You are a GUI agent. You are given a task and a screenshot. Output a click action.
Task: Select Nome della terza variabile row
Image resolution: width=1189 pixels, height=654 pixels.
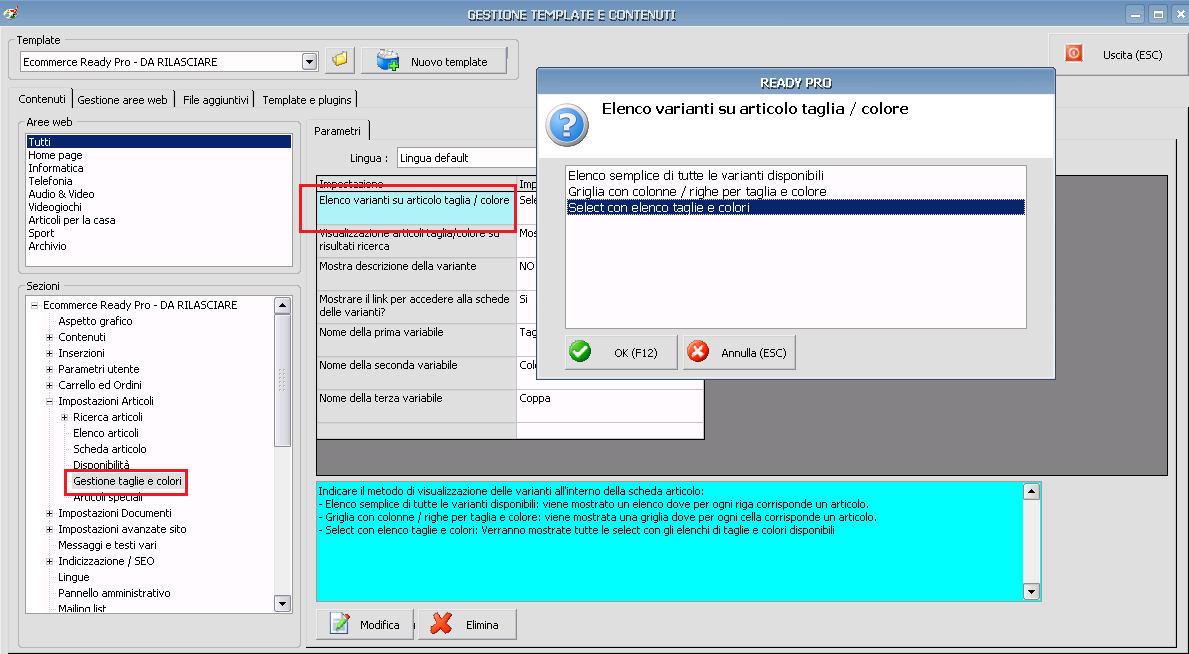click(416, 405)
